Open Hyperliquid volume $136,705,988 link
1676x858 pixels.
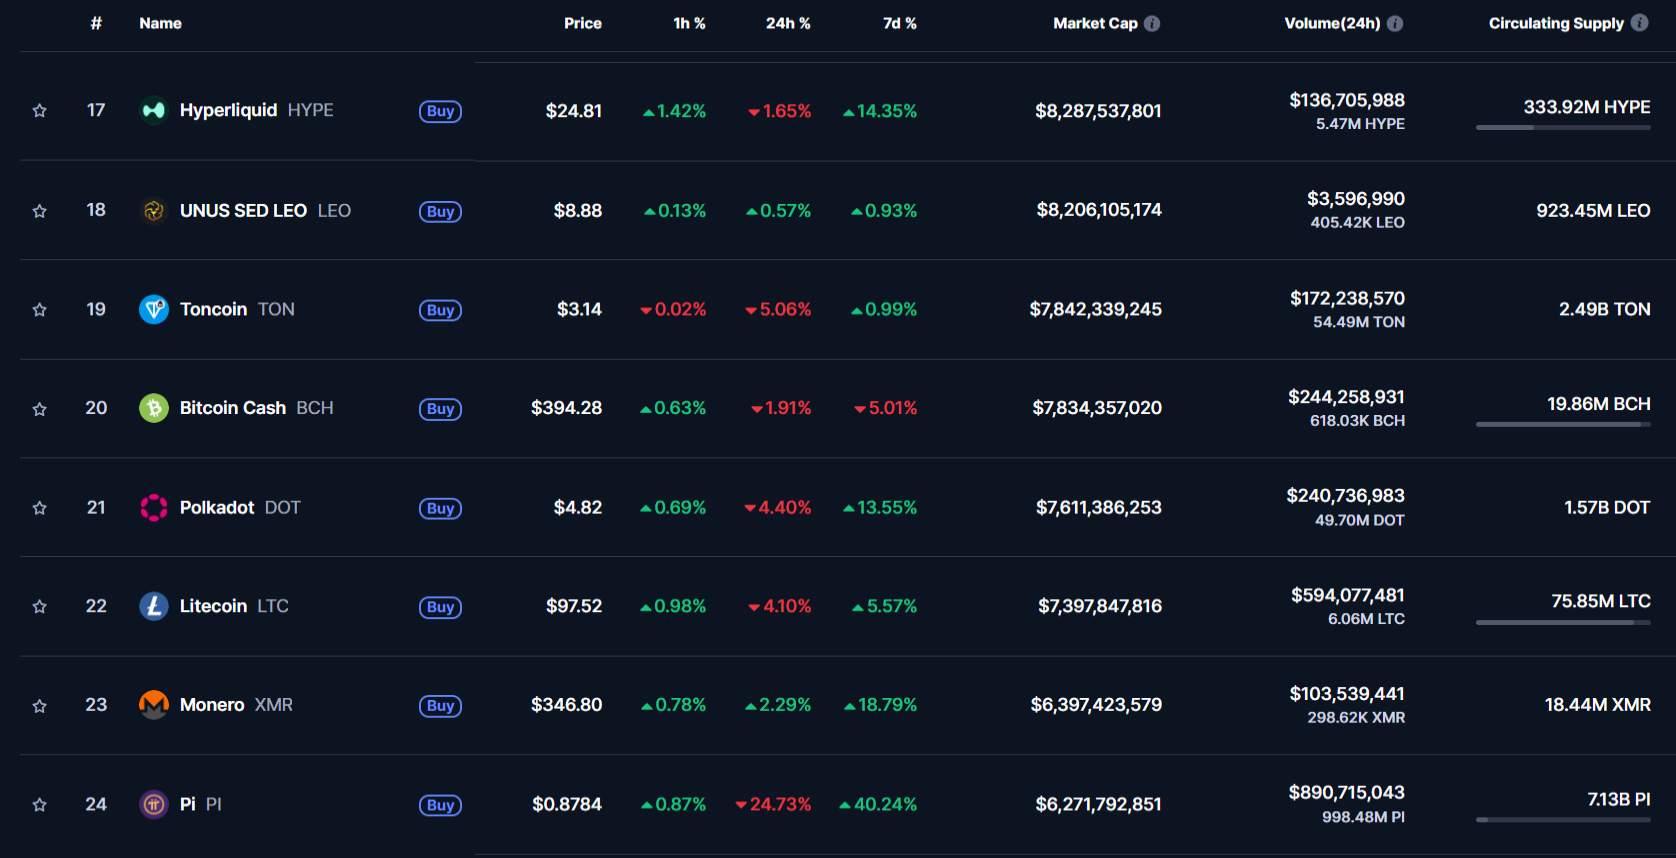(1347, 100)
